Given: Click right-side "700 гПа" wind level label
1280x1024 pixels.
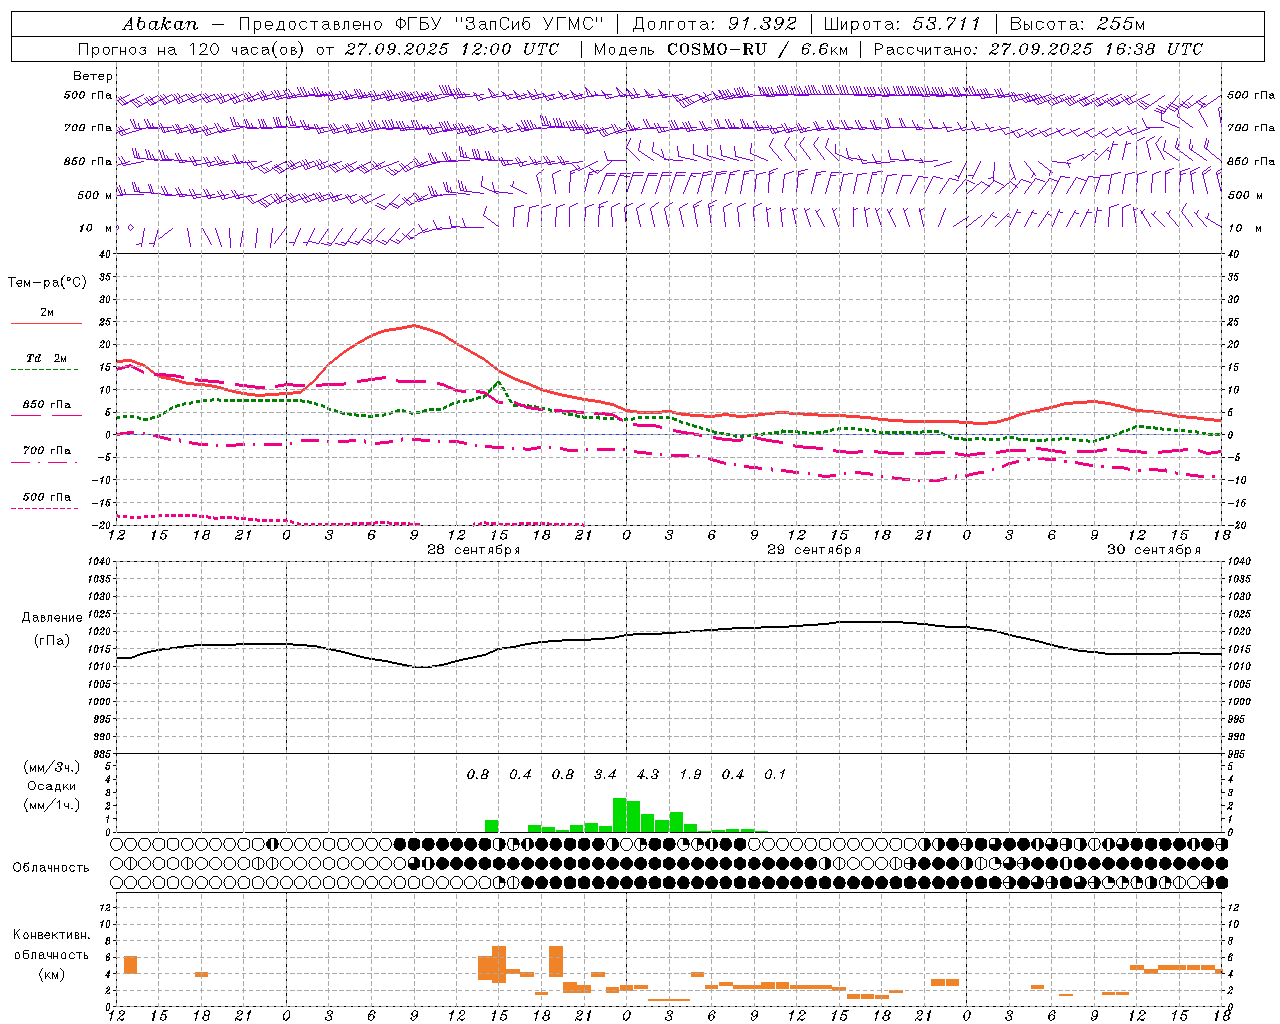Looking at the screenshot, I should tap(1251, 128).
